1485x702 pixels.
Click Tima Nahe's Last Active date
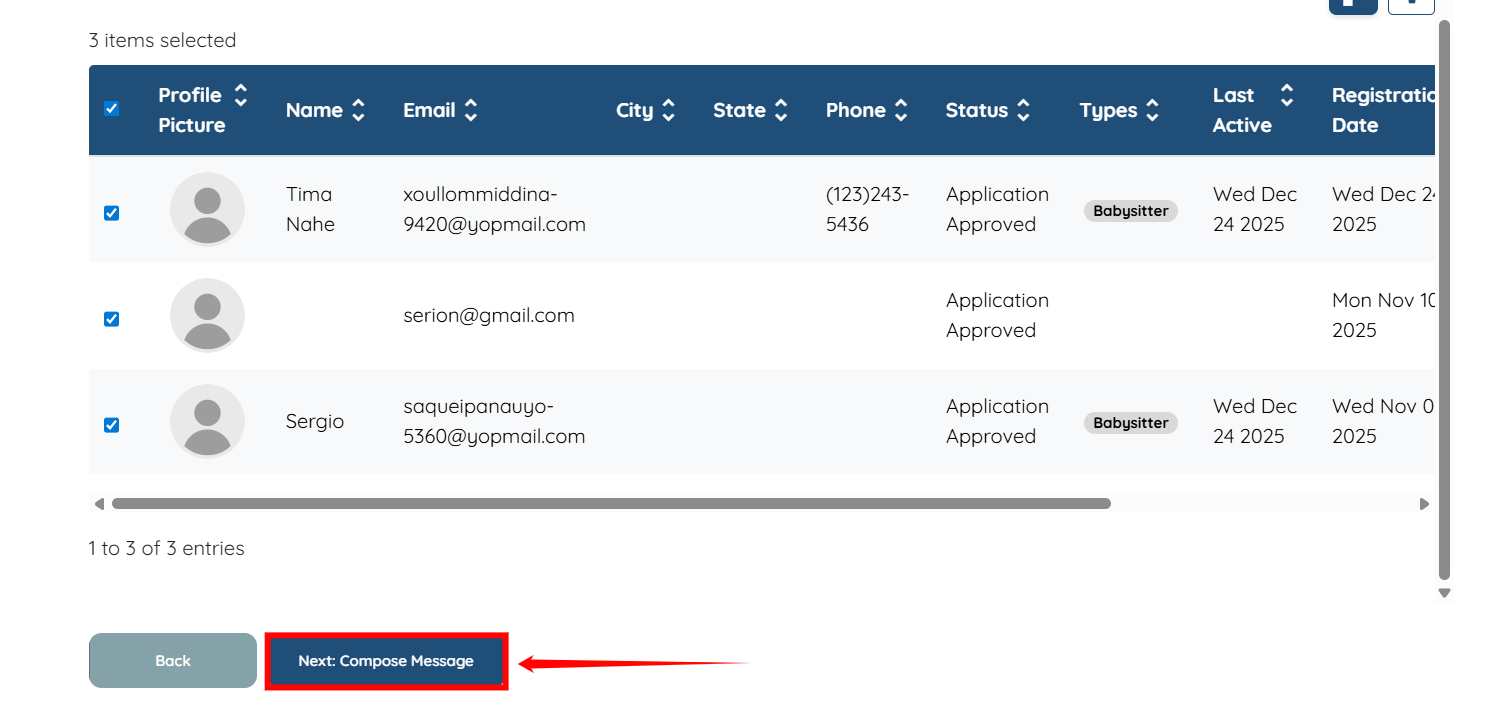[1255, 209]
